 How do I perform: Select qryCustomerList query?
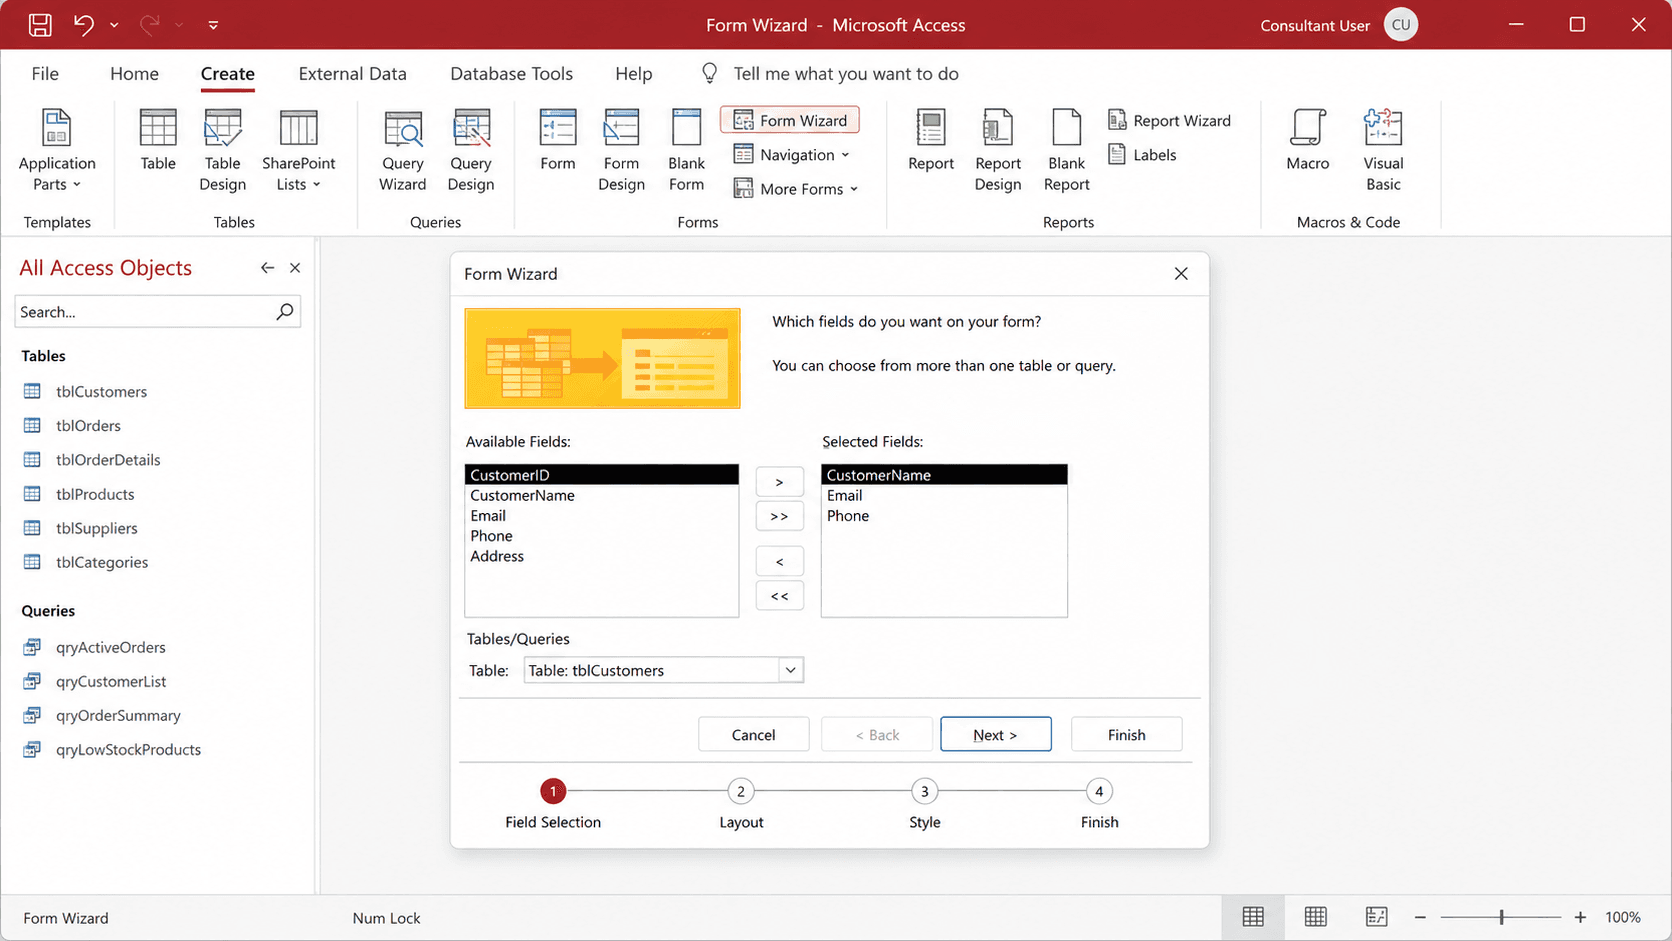click(x=111, y=681)
